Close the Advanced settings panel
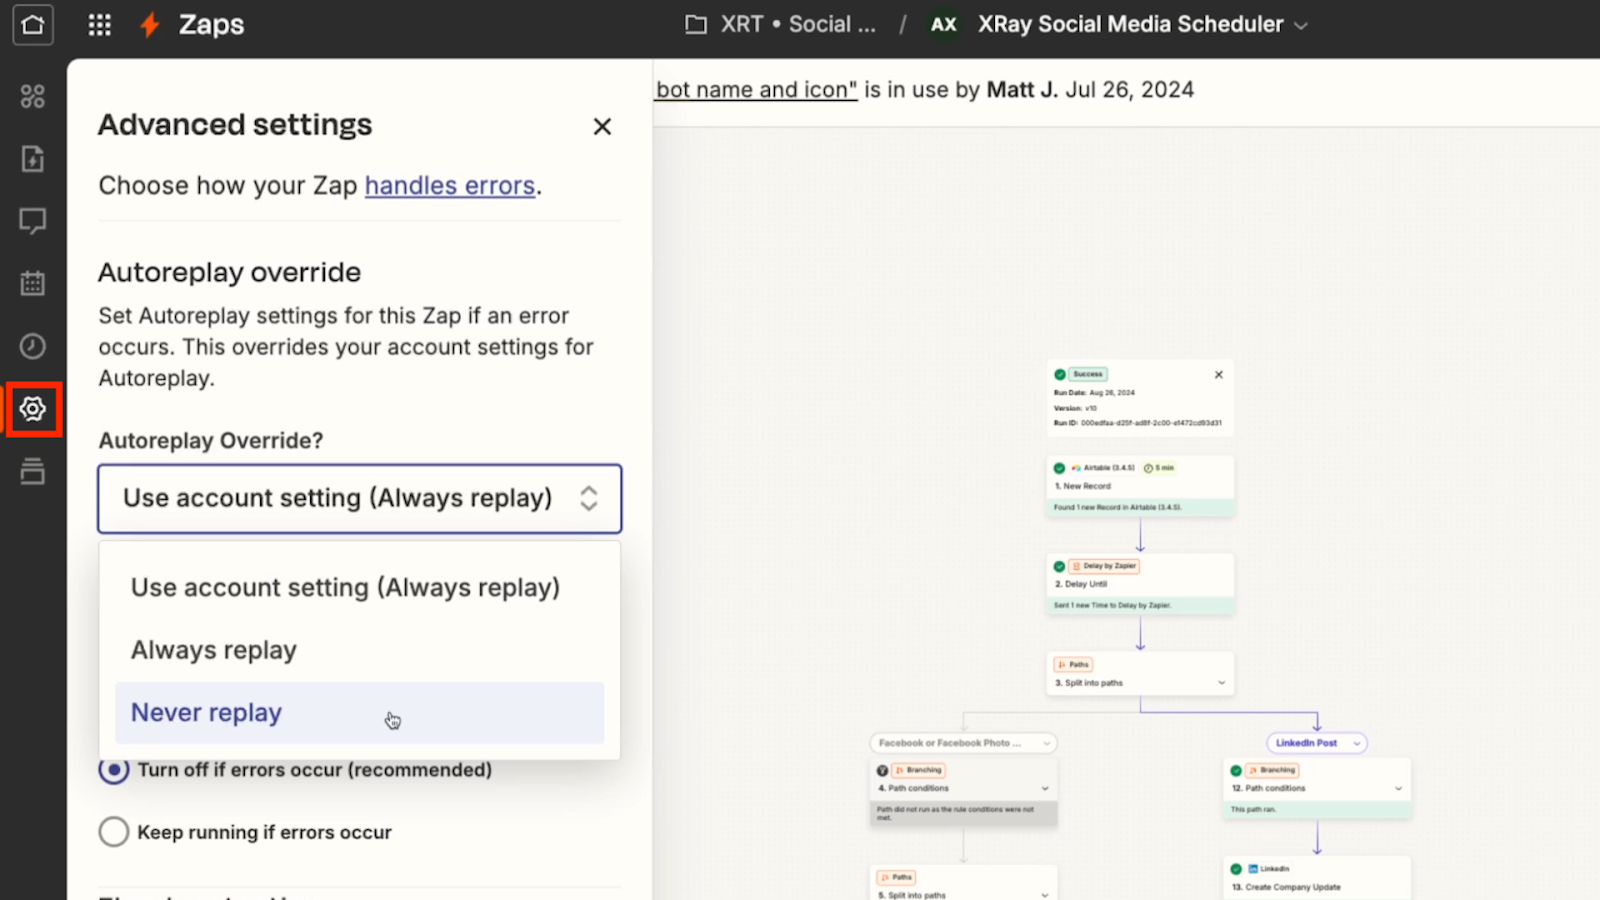The width and height of the screenshot is (1600, 900). pos(602,126)
